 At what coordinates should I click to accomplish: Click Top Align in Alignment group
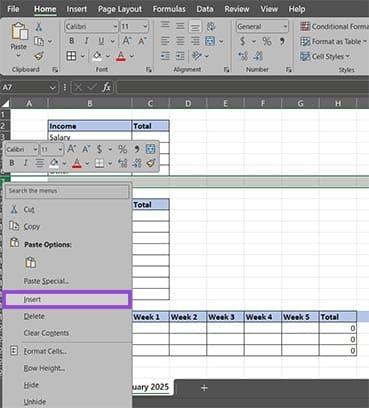tap(165, 26)
